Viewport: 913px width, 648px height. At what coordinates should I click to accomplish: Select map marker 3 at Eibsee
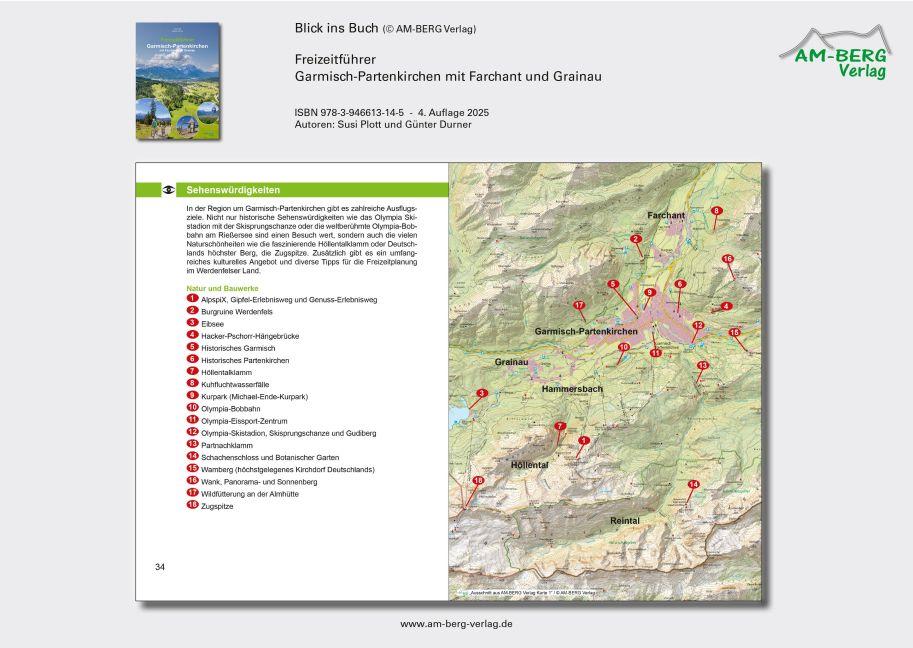pyautogui.click(x=482, y=394)
